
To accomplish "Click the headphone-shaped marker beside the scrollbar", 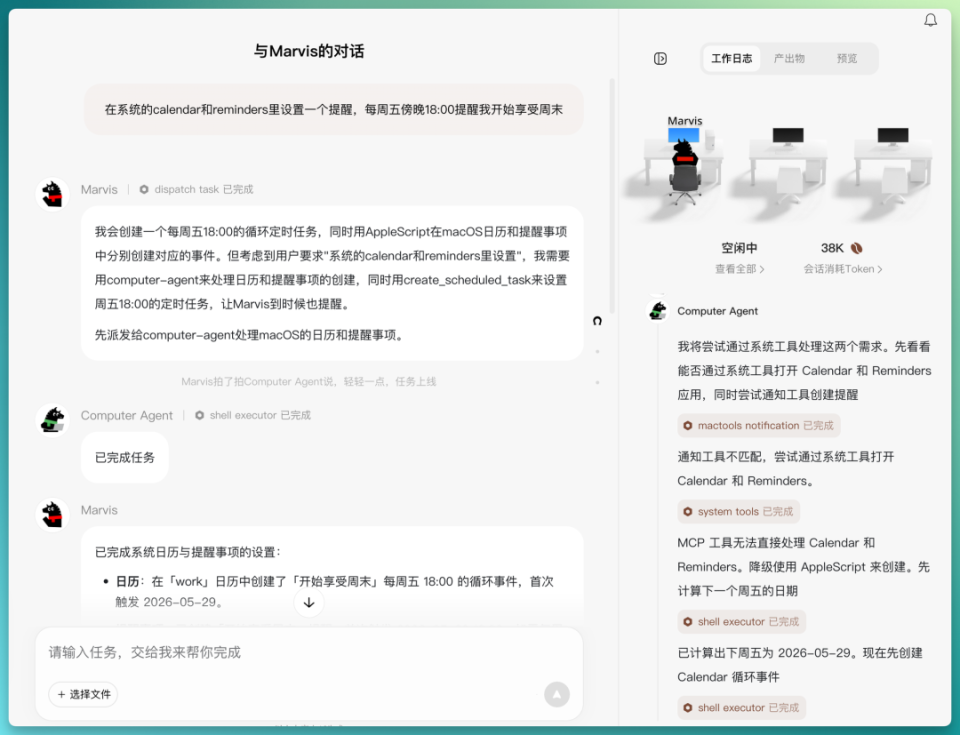I will 598,321.
